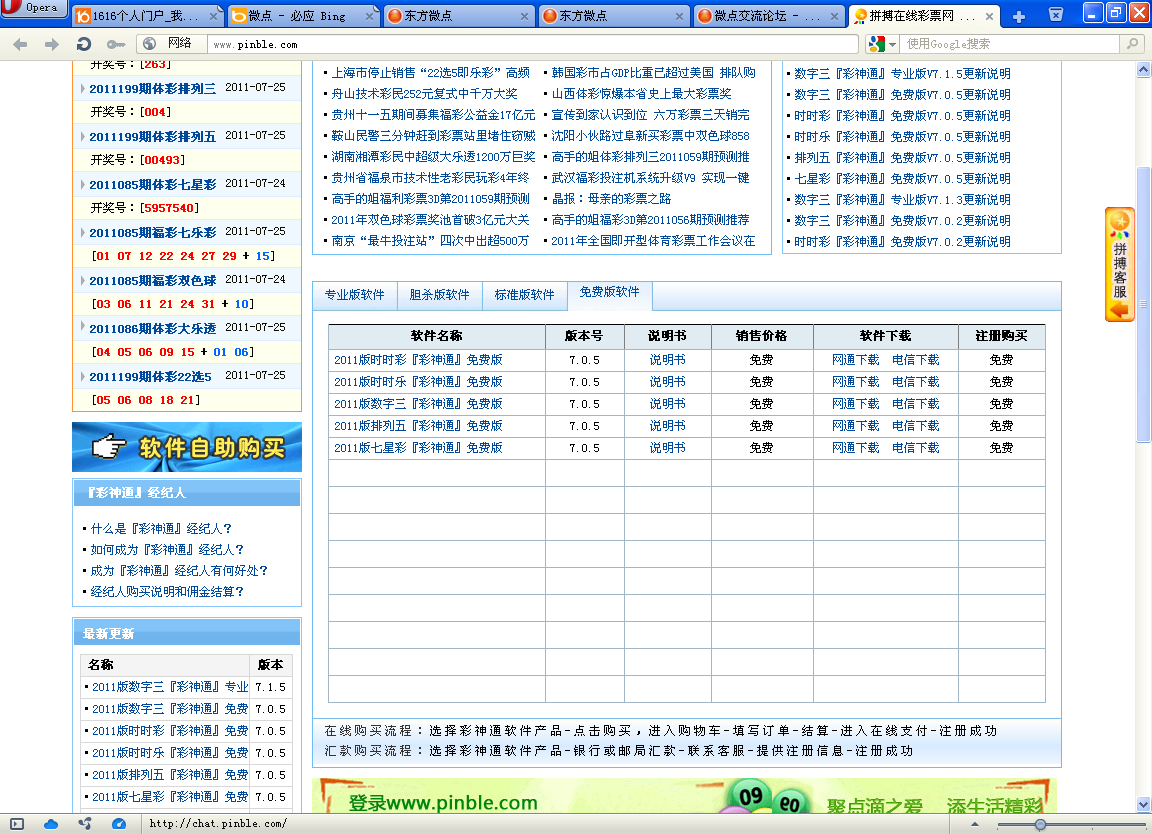The width and height of the screenshot is (1152, 834).
Task: Open the password wand key icon
Action: click(x=115, y=44)
